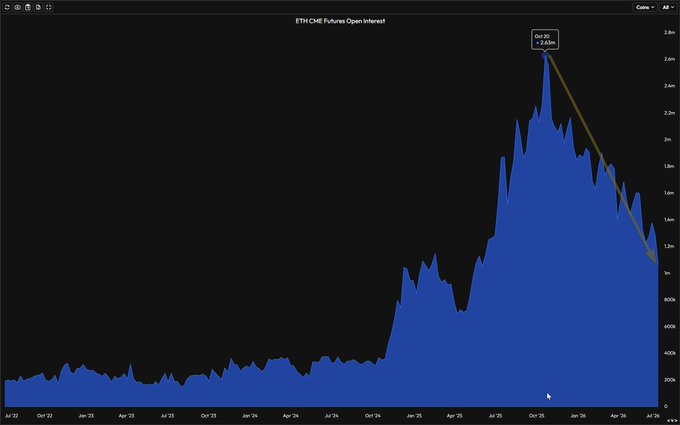Click the Jul '22 x-axis label
The height and width of the screenshot is (425, 680).
11,415
